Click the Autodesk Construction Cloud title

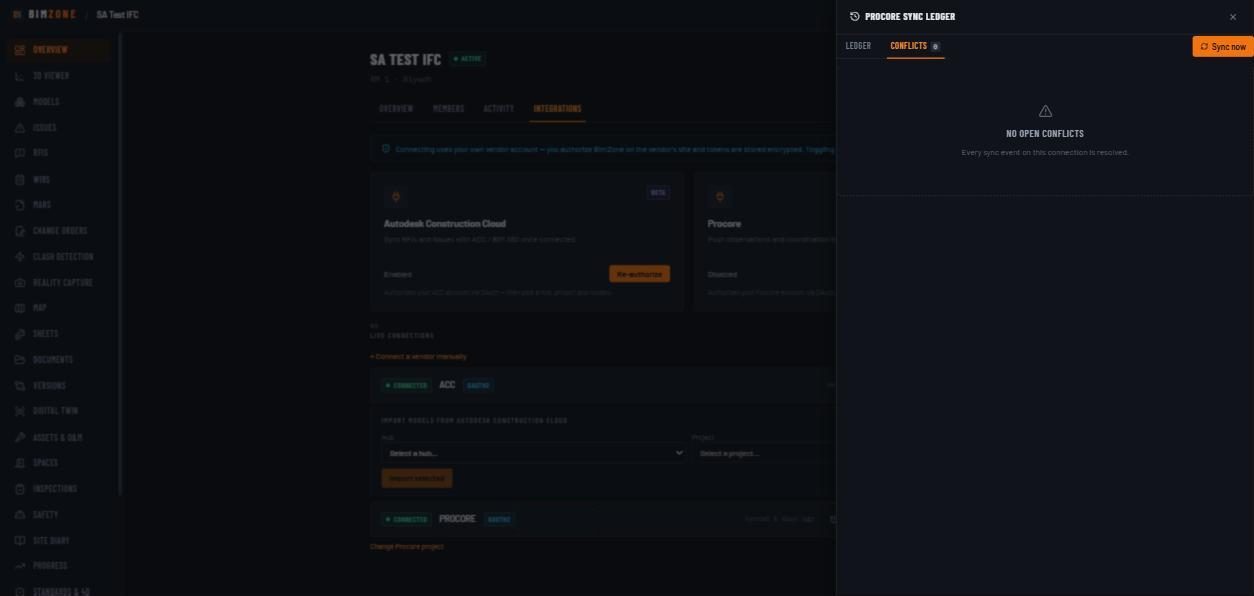tap(444, 224)
